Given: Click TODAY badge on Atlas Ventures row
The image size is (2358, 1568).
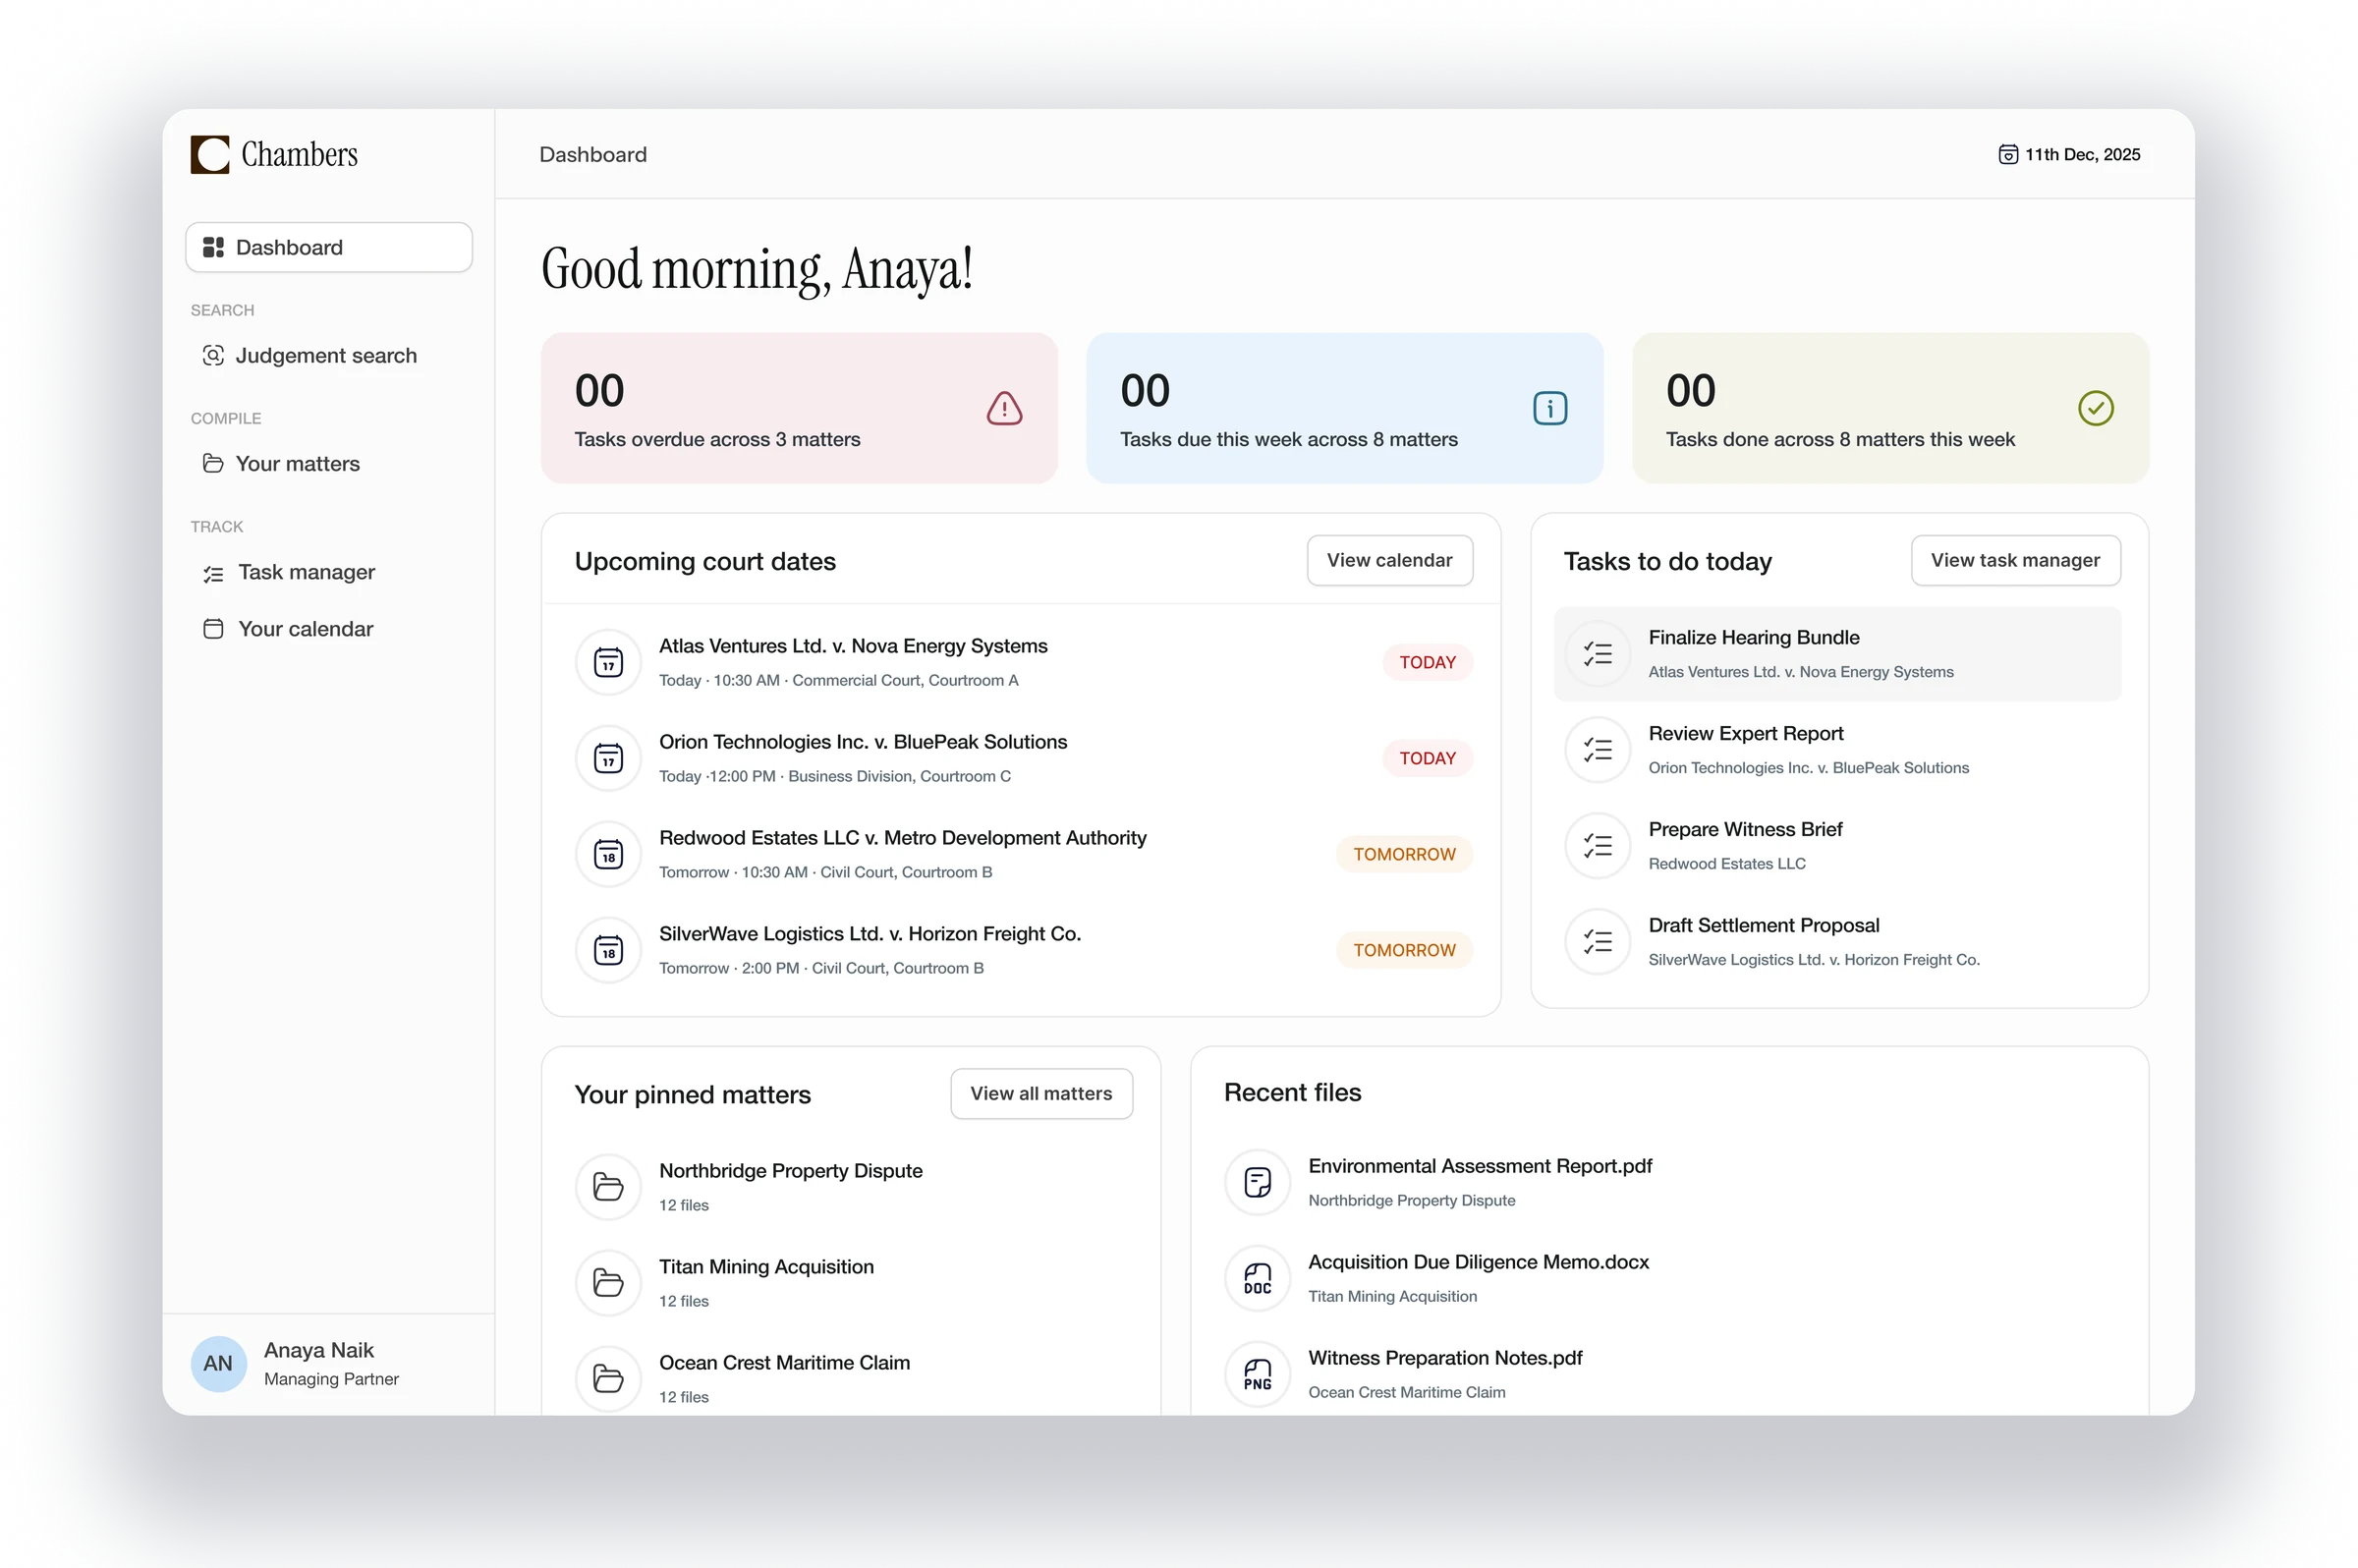Looking at the screenshot, I should point(1427,663).
